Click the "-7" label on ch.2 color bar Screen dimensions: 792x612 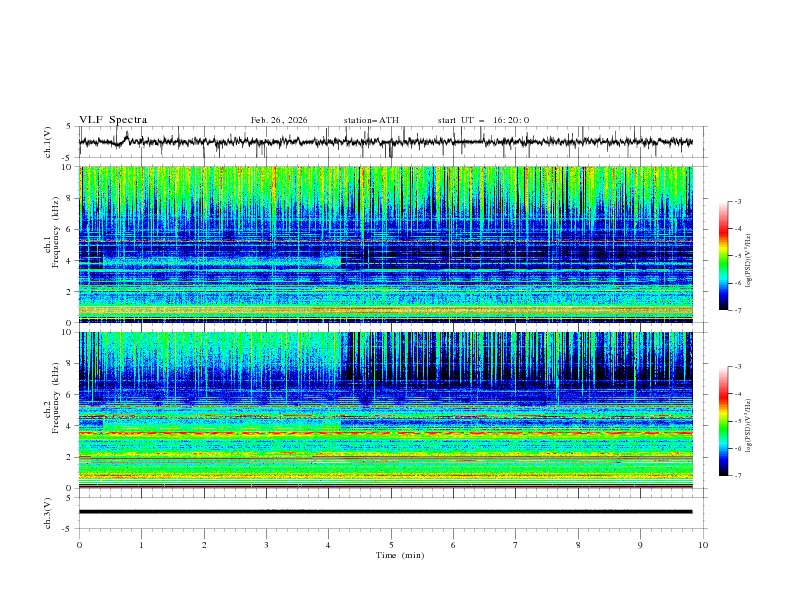(737, 476)
